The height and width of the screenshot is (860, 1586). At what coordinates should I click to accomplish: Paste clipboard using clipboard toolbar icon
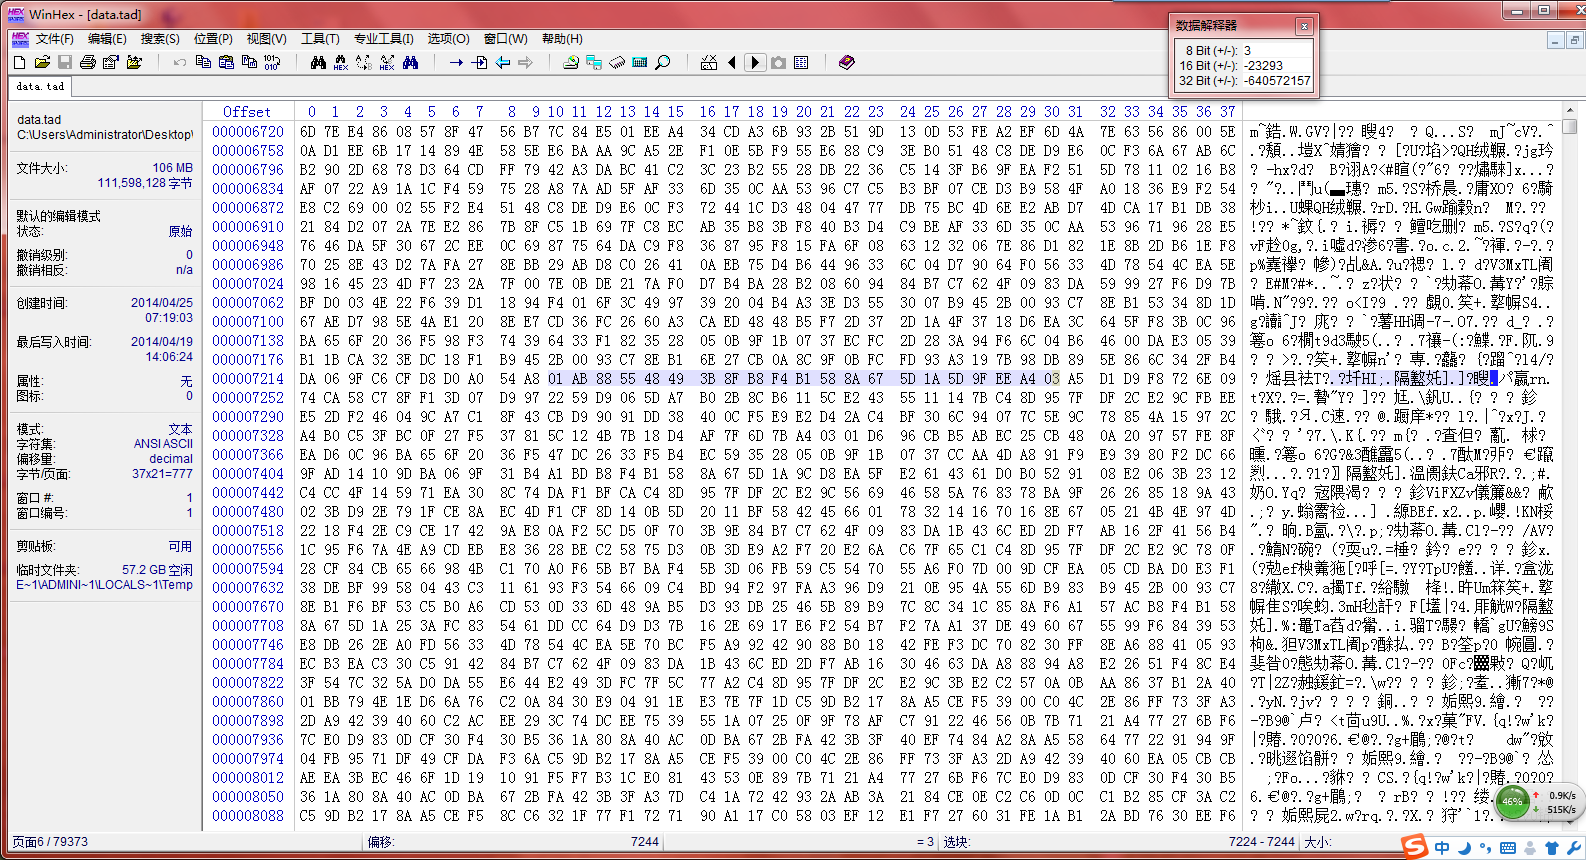tap(226, 62)
